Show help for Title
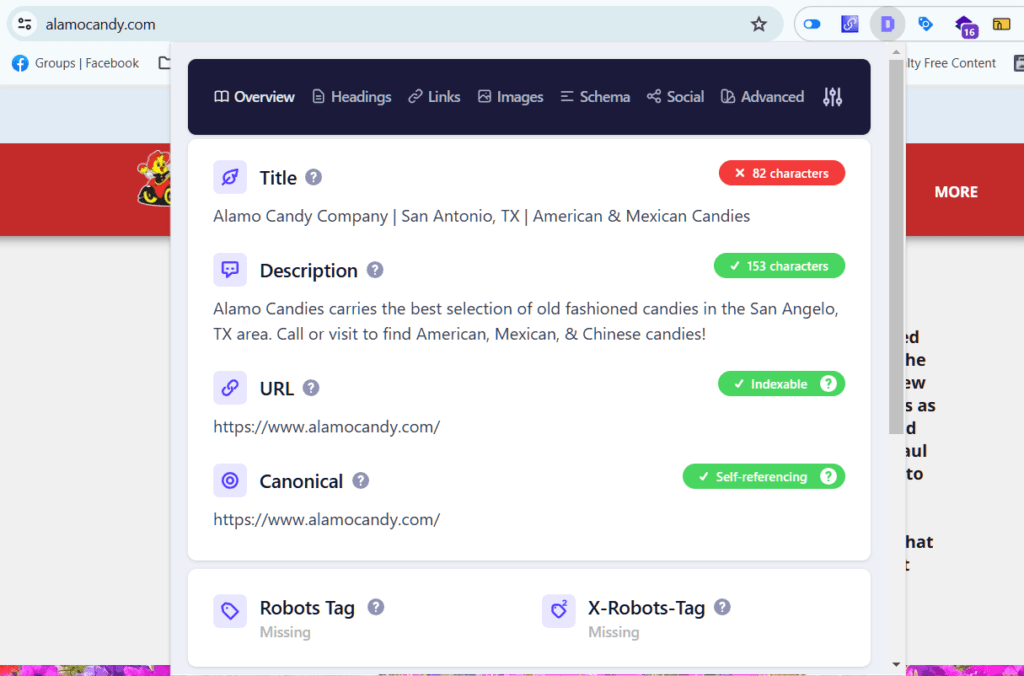The height and width of the screenshot is (676, 1024). (313, 177)
